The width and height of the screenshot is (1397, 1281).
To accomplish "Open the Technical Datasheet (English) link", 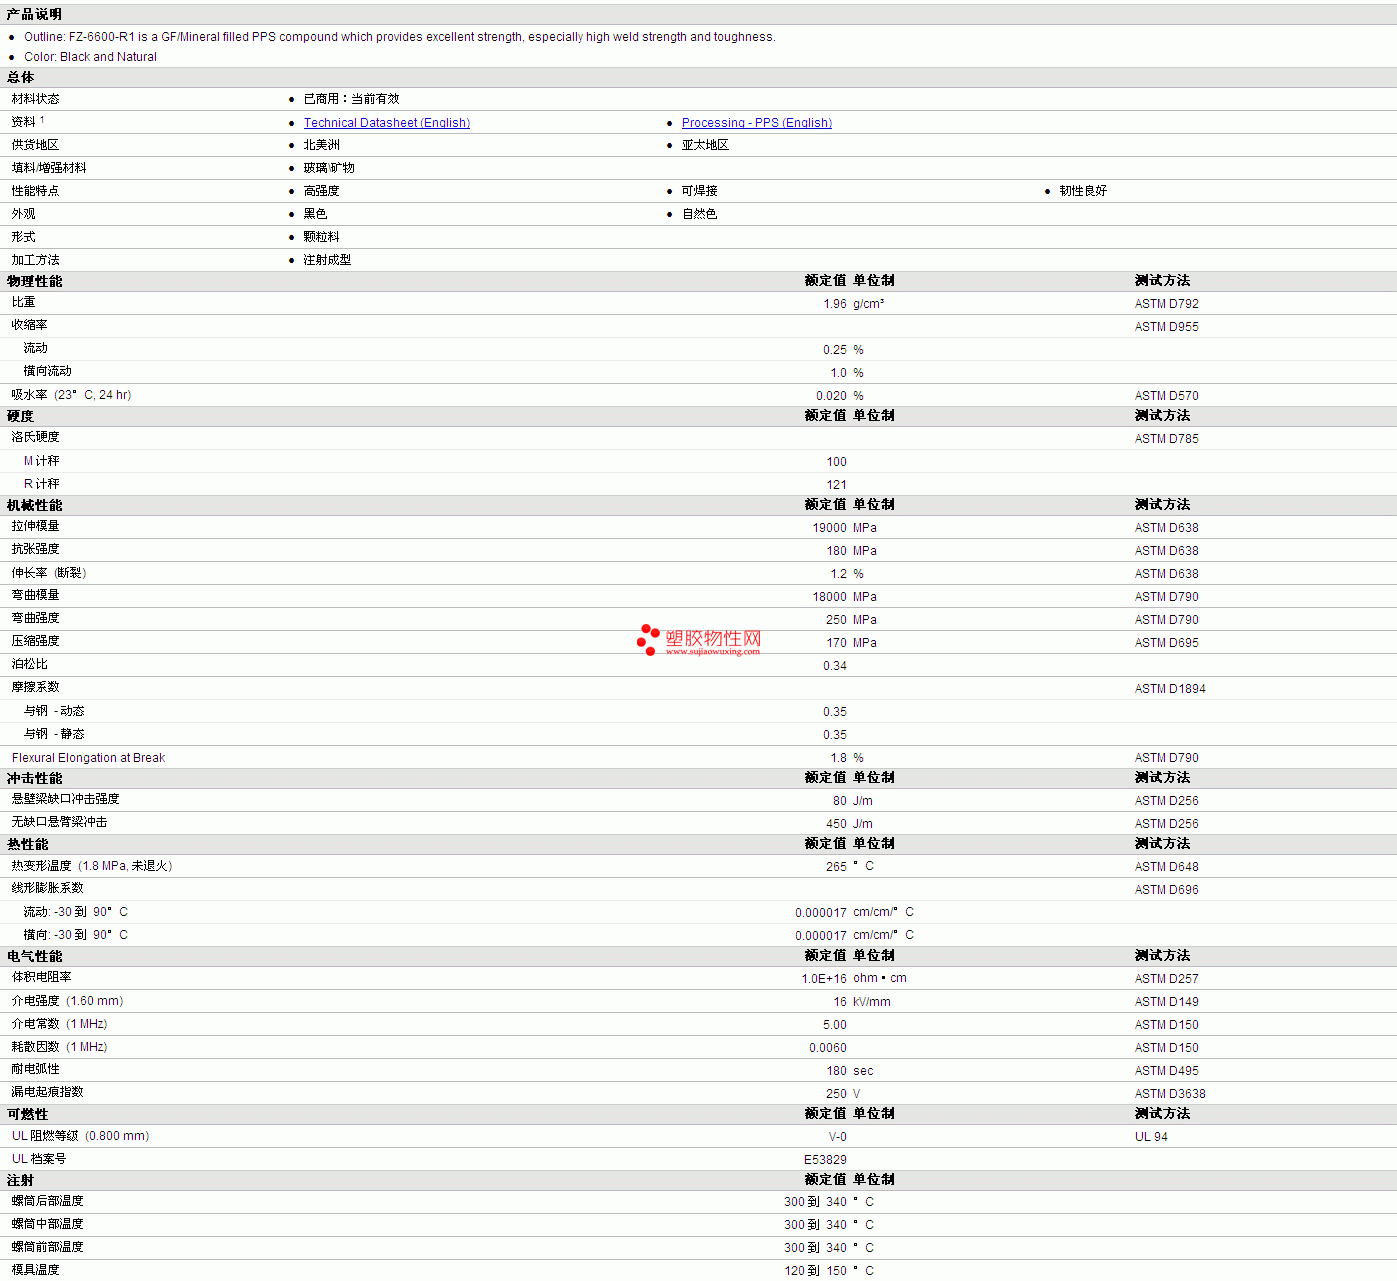I will pos(386,123).
